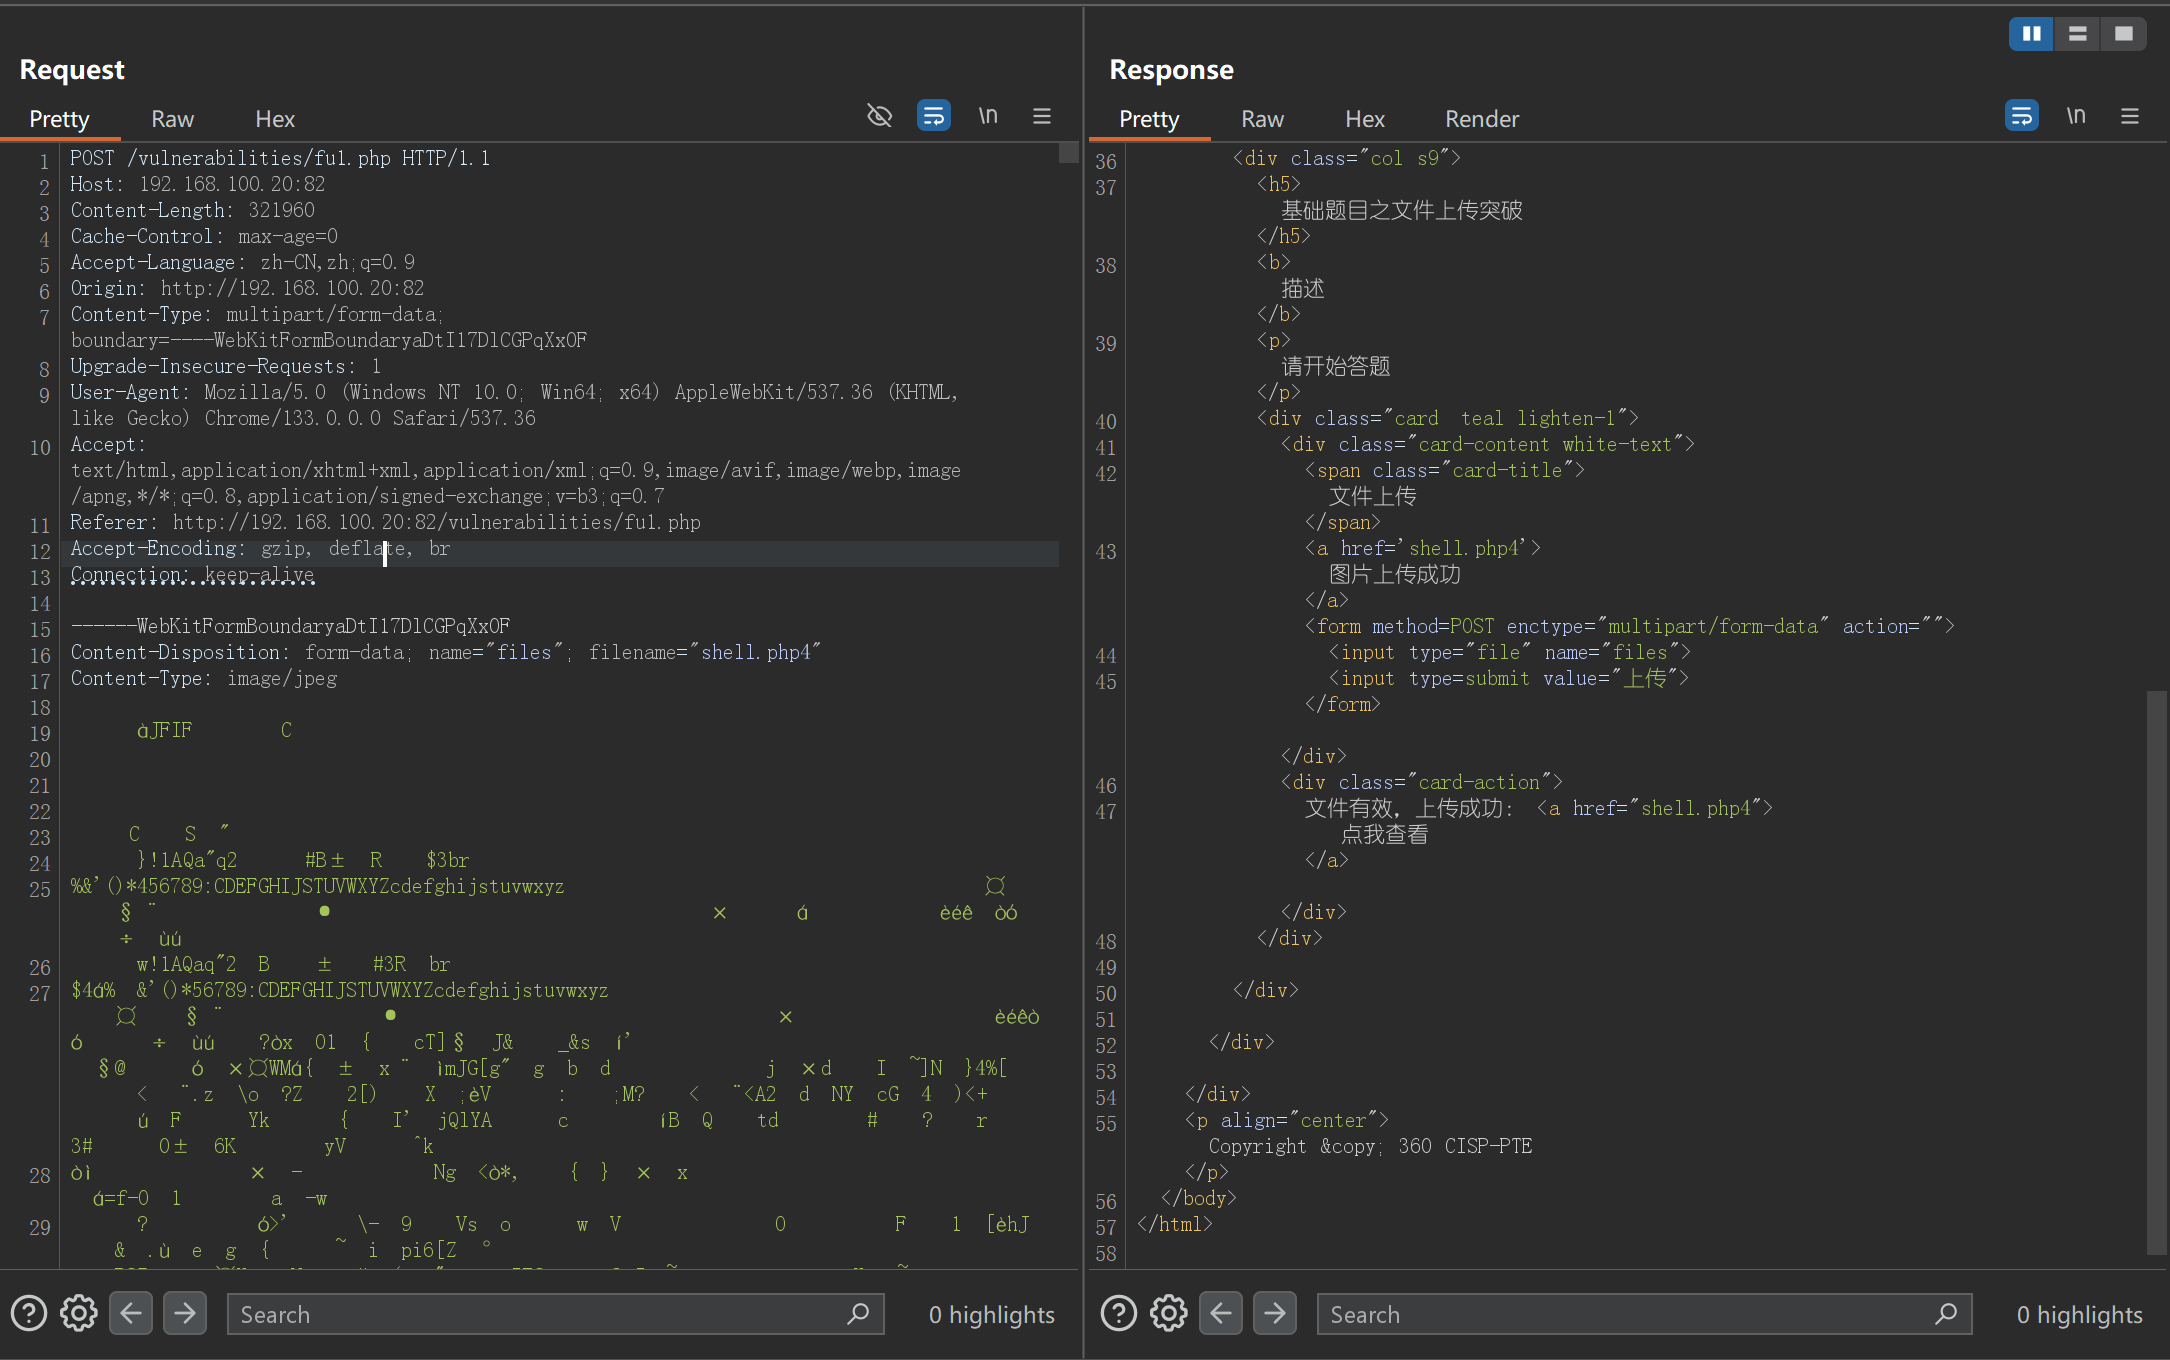Open Request panel help icon

(29, 1313)
